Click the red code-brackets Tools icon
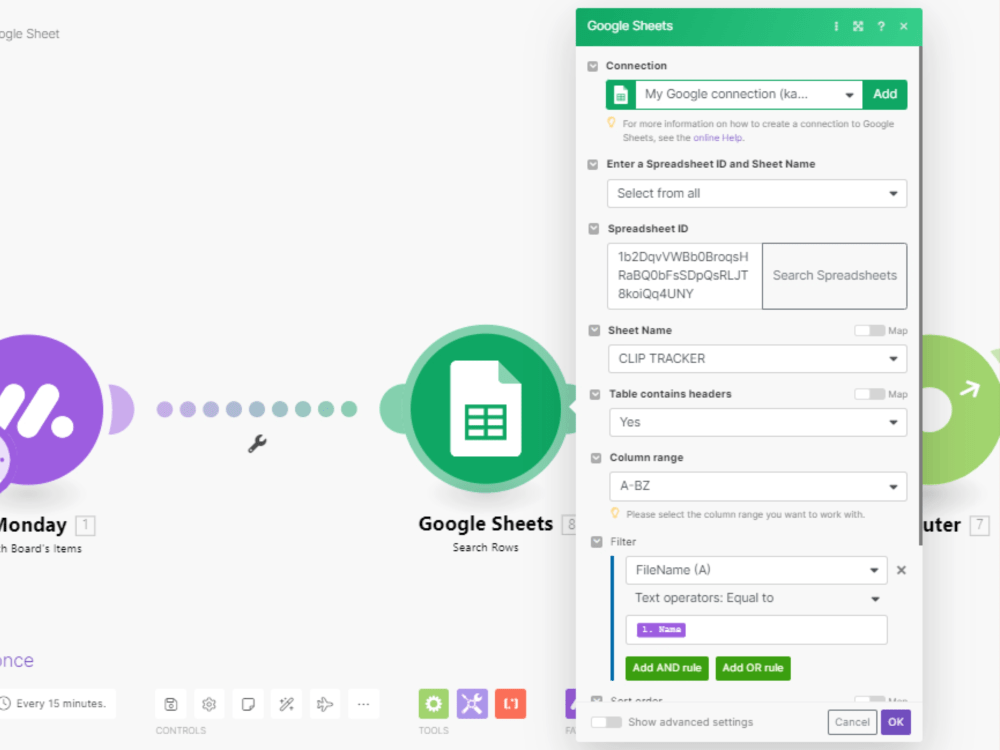Viewport: 1000px width, 750px height. (x=510, y=703)
